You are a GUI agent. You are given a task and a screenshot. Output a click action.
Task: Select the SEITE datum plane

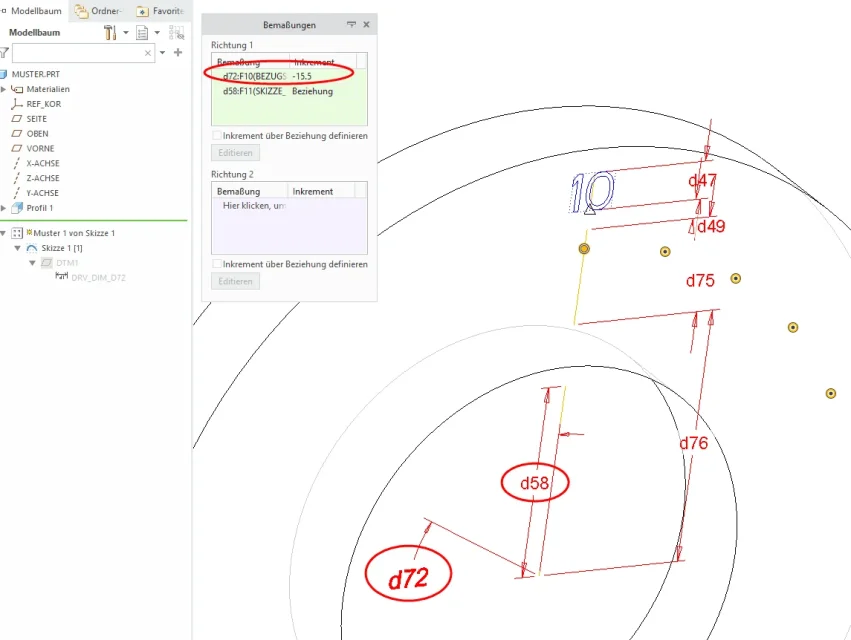pyautogui.click(x=36, y=119)
